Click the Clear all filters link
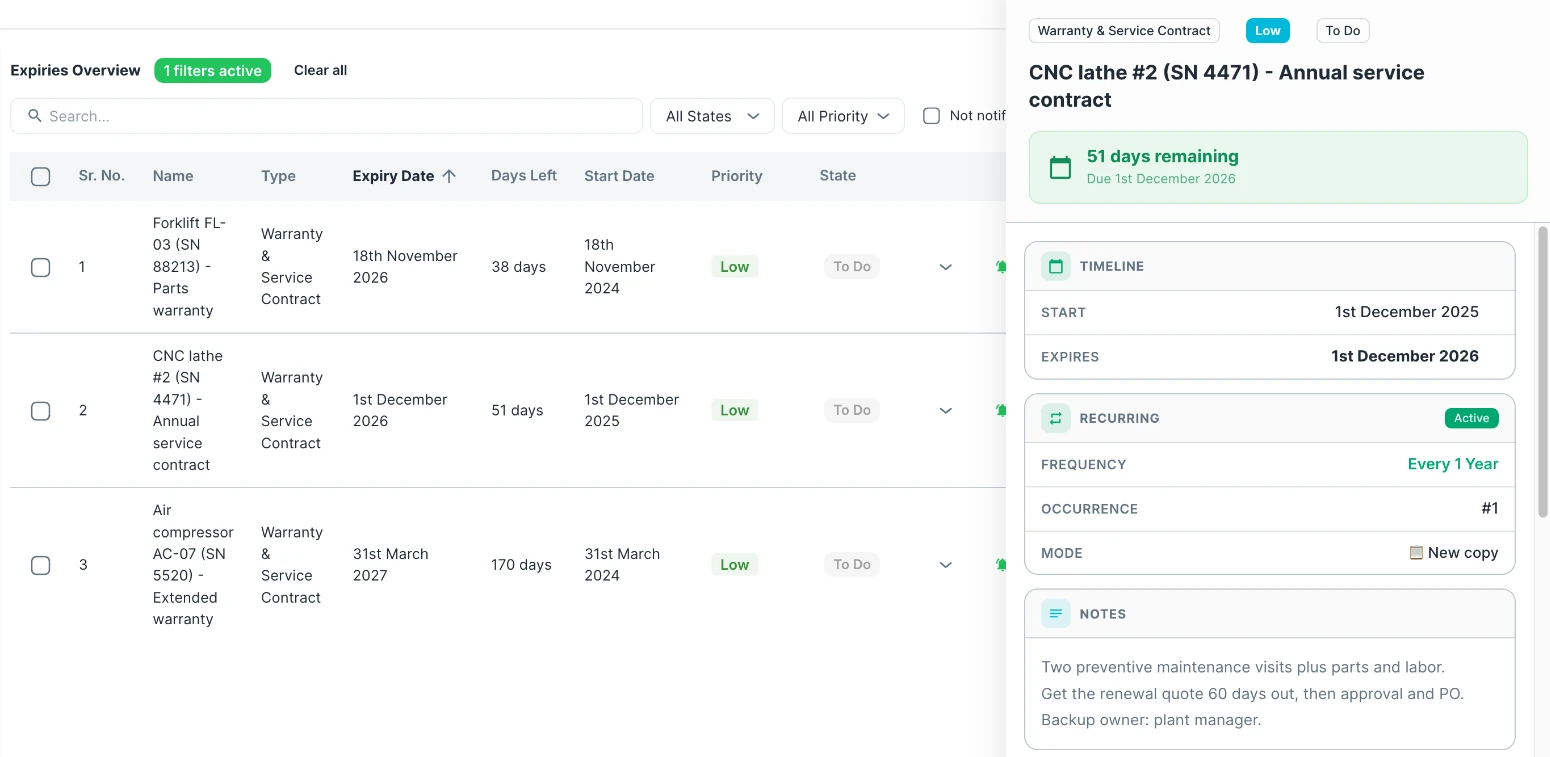 coord(320,70)
